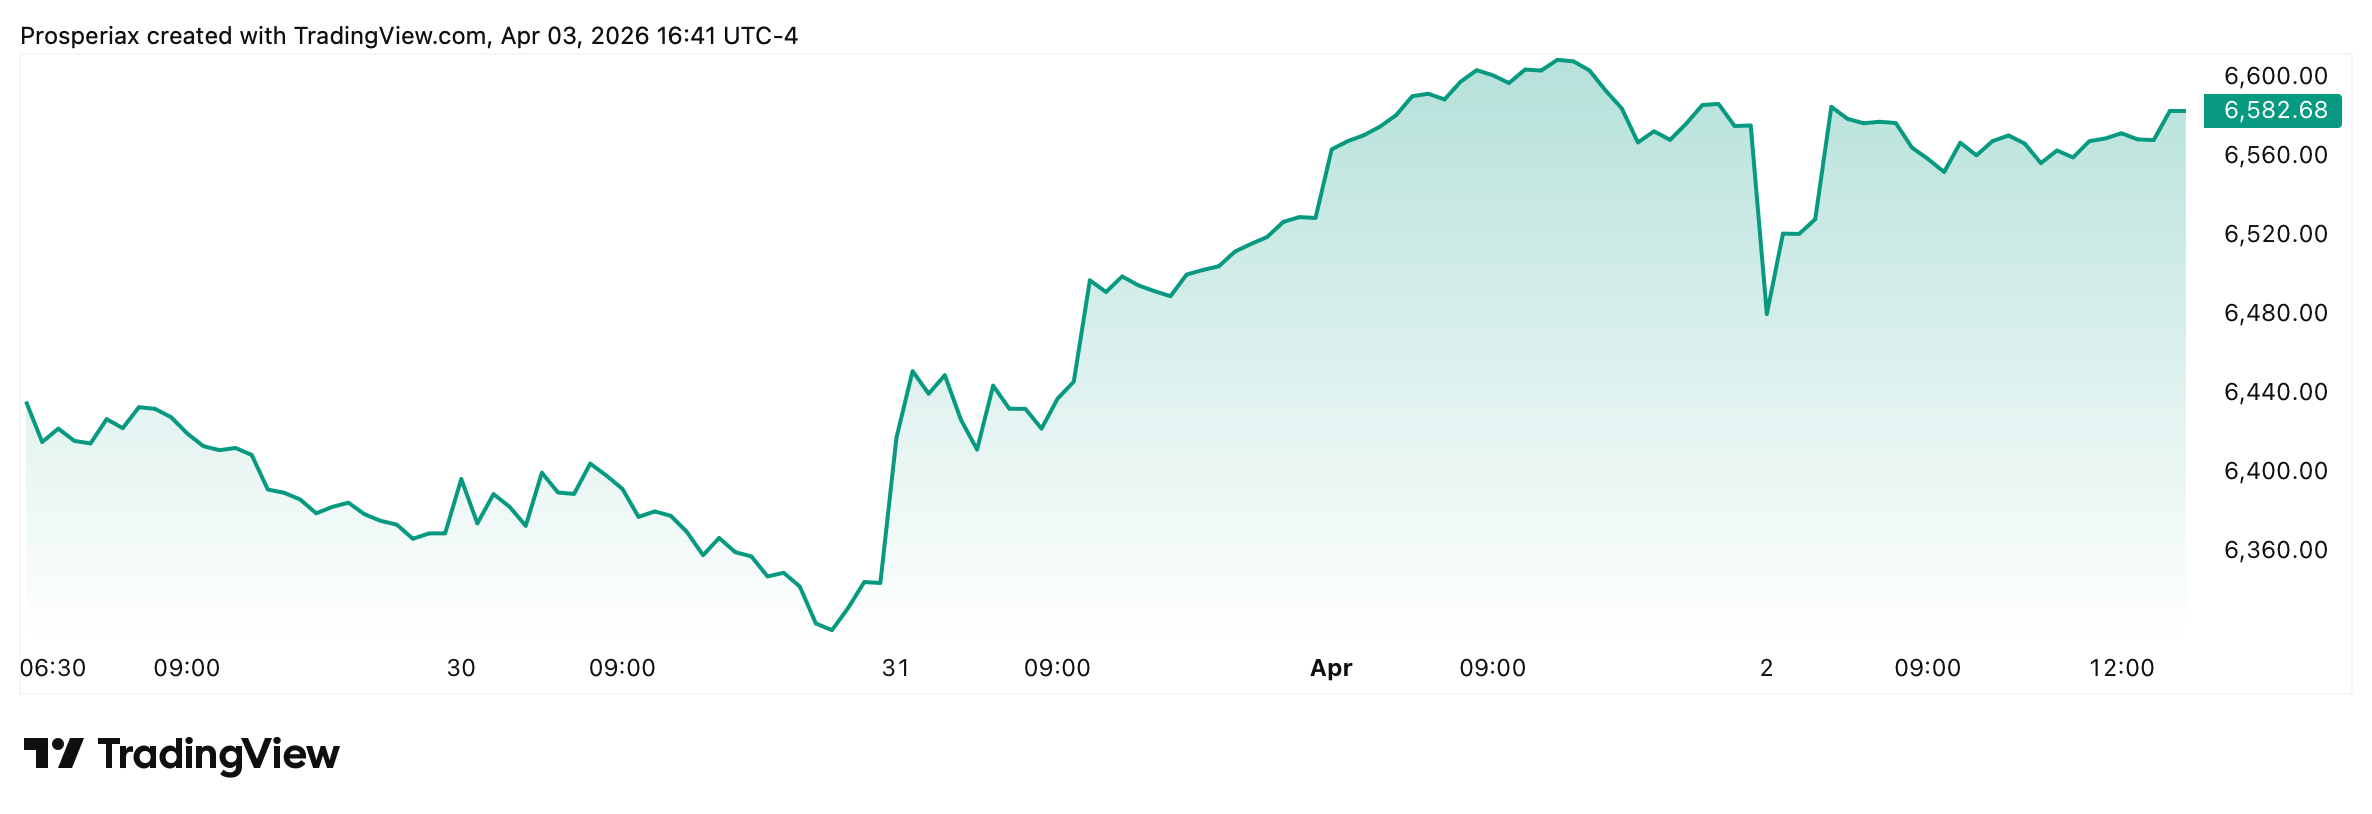This screenshot has height=814, width=2372.
Task: Select the 2 date marker on time axis
Action: (1767, 668)
